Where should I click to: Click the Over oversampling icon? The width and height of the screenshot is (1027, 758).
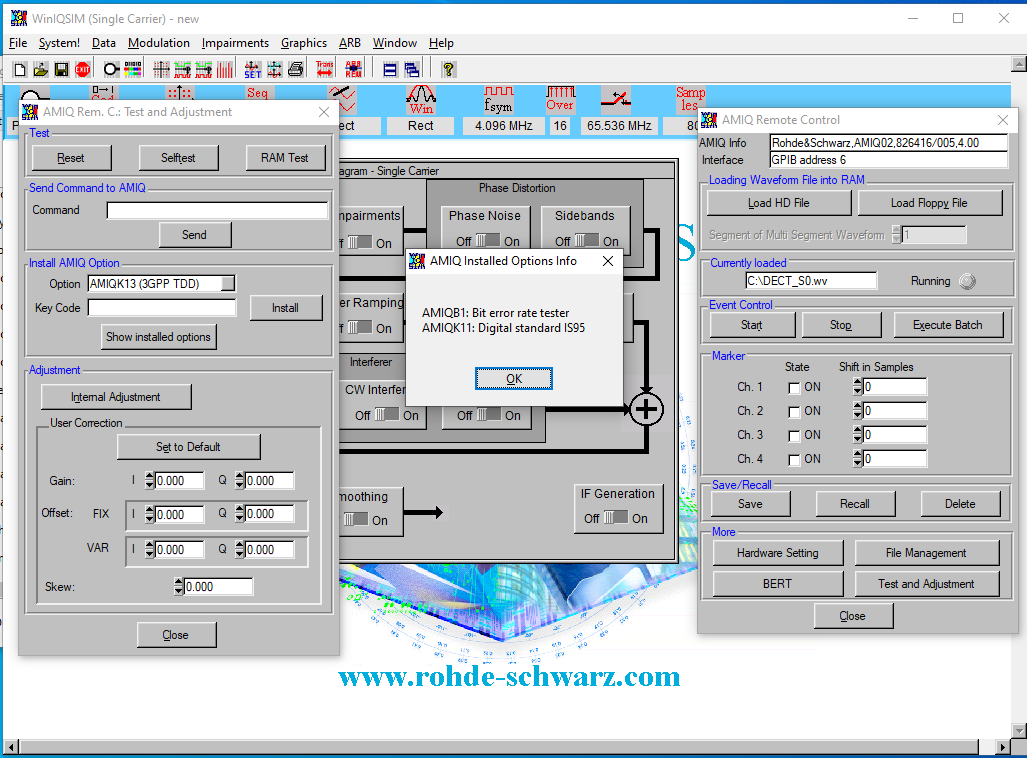click(560, 100)
